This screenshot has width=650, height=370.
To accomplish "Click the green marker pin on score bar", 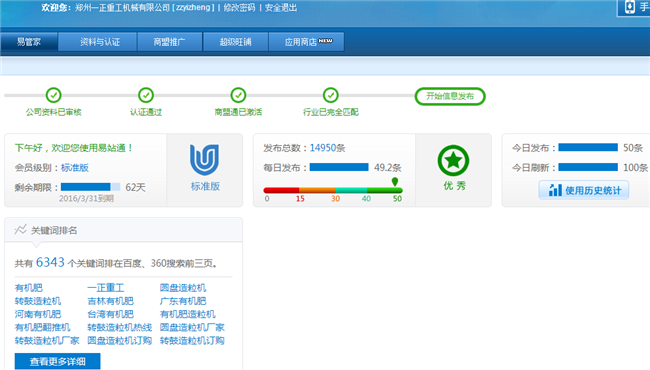I will tap(395, 181).
